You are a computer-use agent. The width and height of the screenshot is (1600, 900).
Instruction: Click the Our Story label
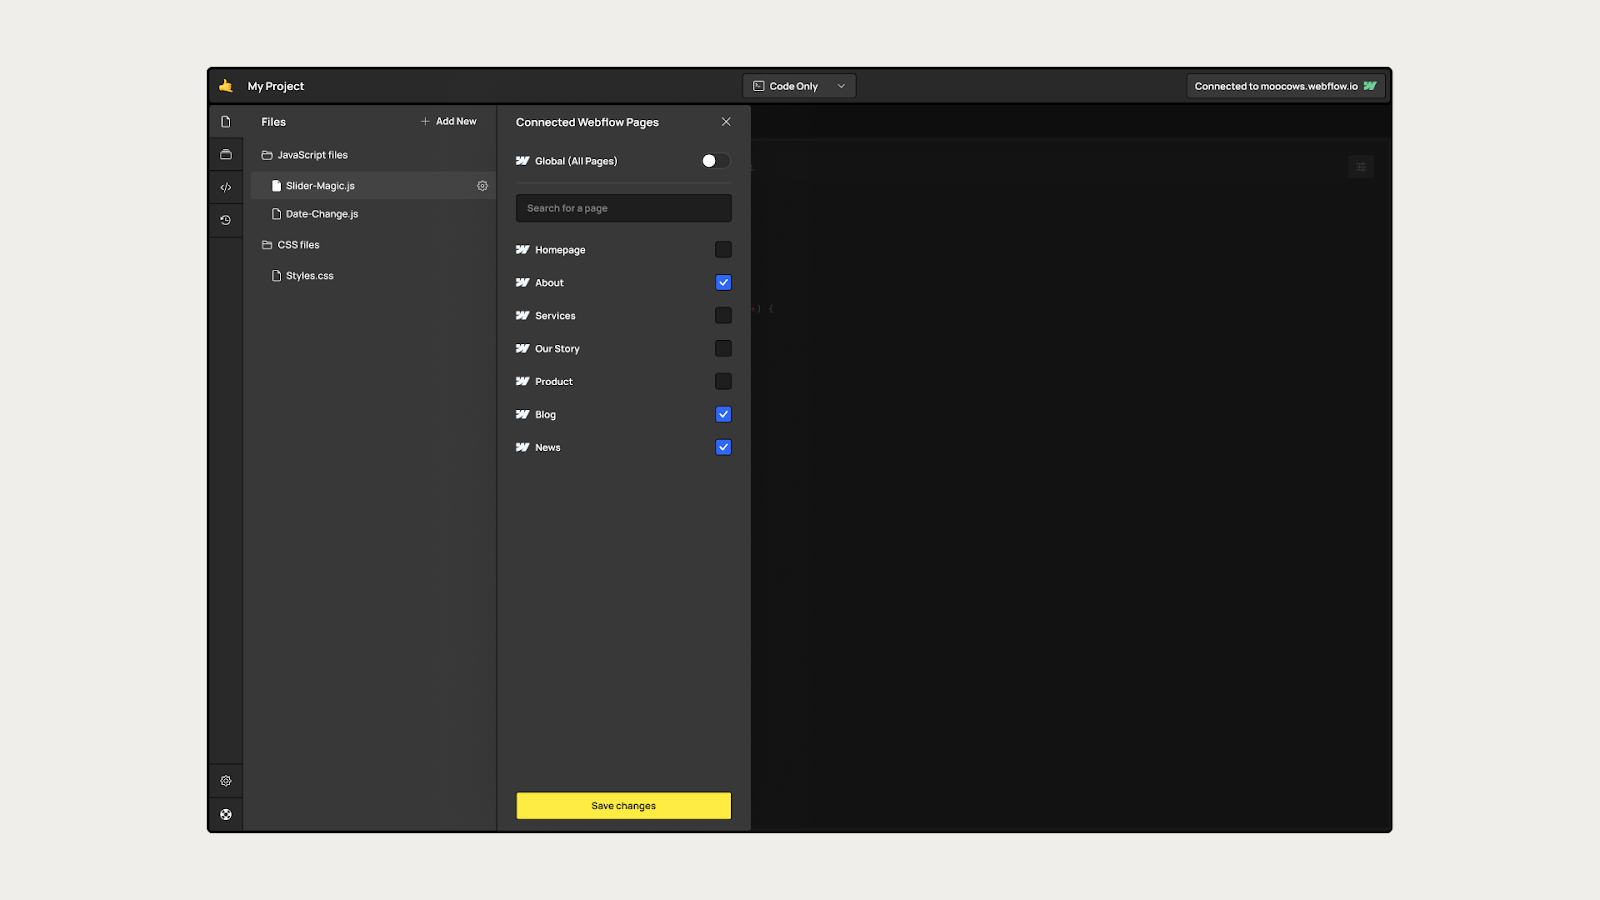pos(557,349)
